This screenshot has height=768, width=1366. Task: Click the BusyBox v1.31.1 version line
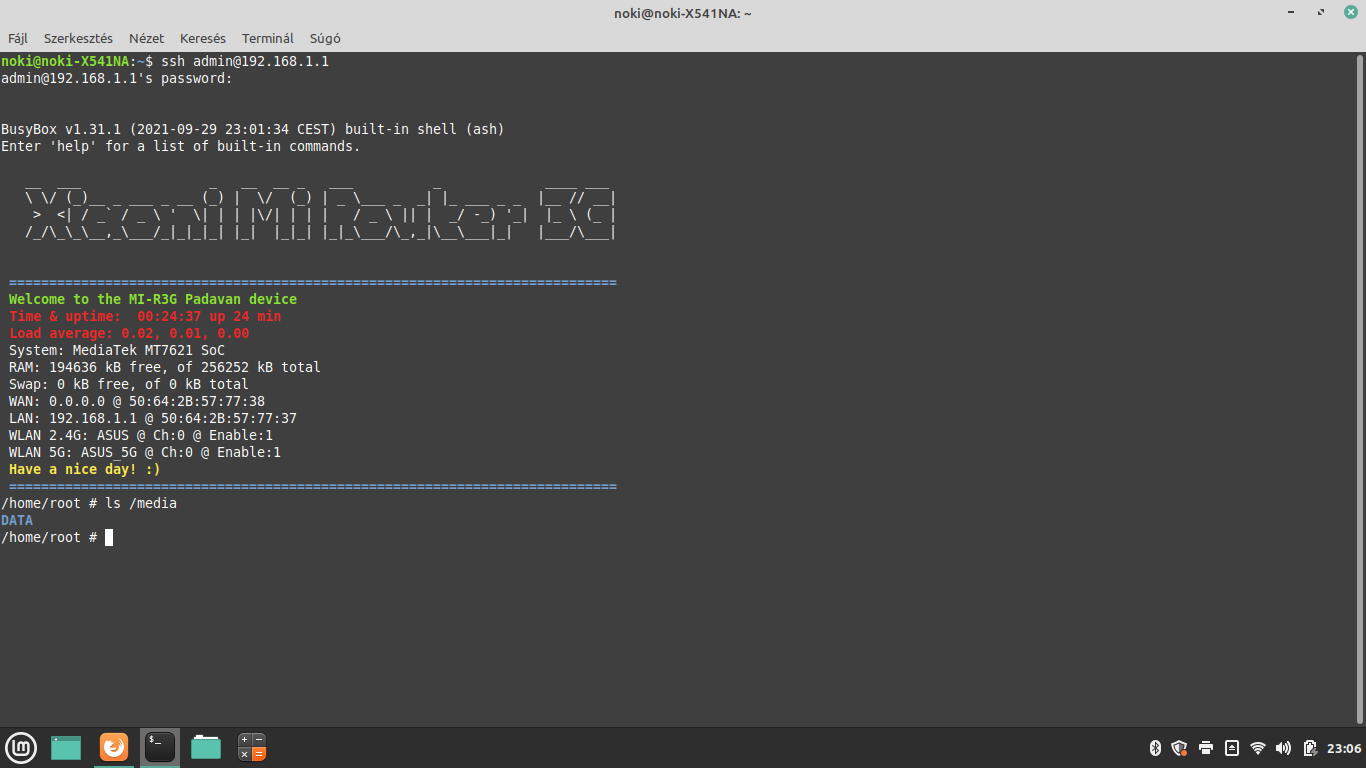tap(253, 129)
